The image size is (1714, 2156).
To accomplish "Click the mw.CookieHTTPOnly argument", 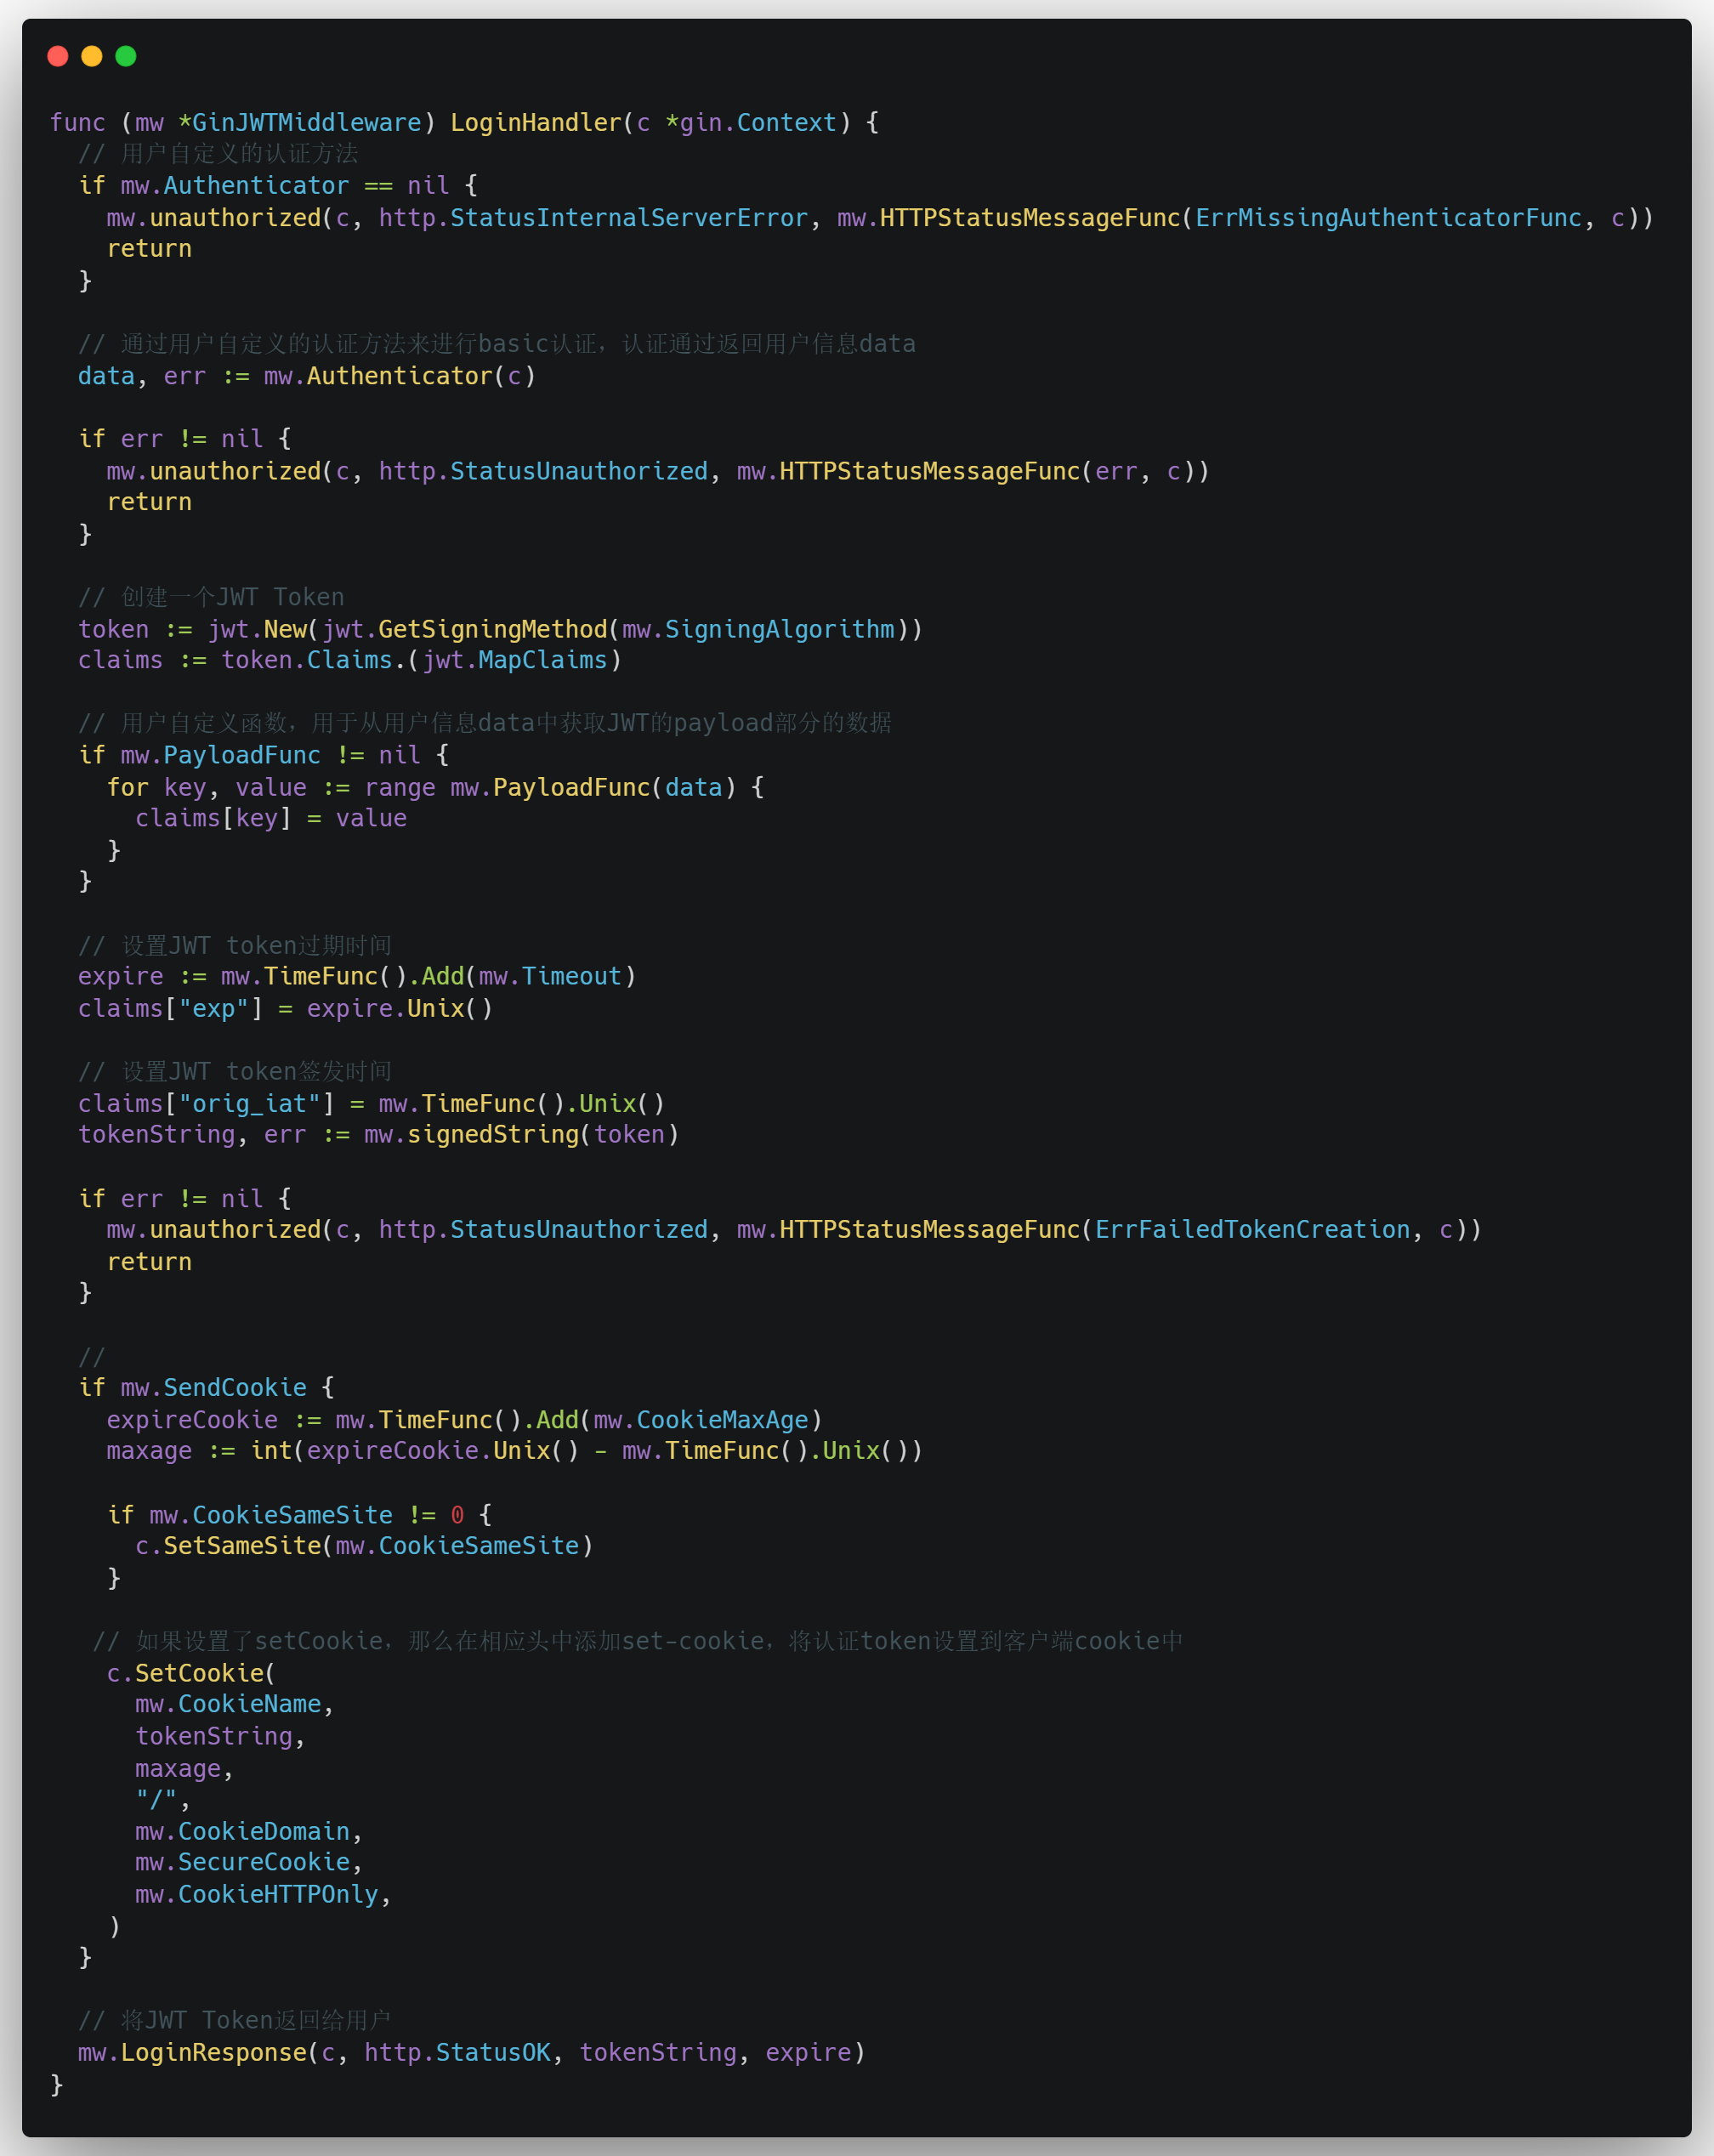I will pyautogui.click(x=257, y=1894).
